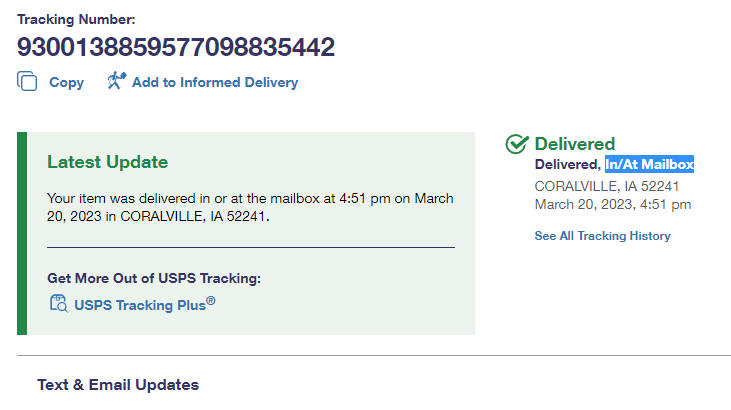Open See All Tracking History
Viewport: 731px width, 410px height.
[x=602, y=236]
